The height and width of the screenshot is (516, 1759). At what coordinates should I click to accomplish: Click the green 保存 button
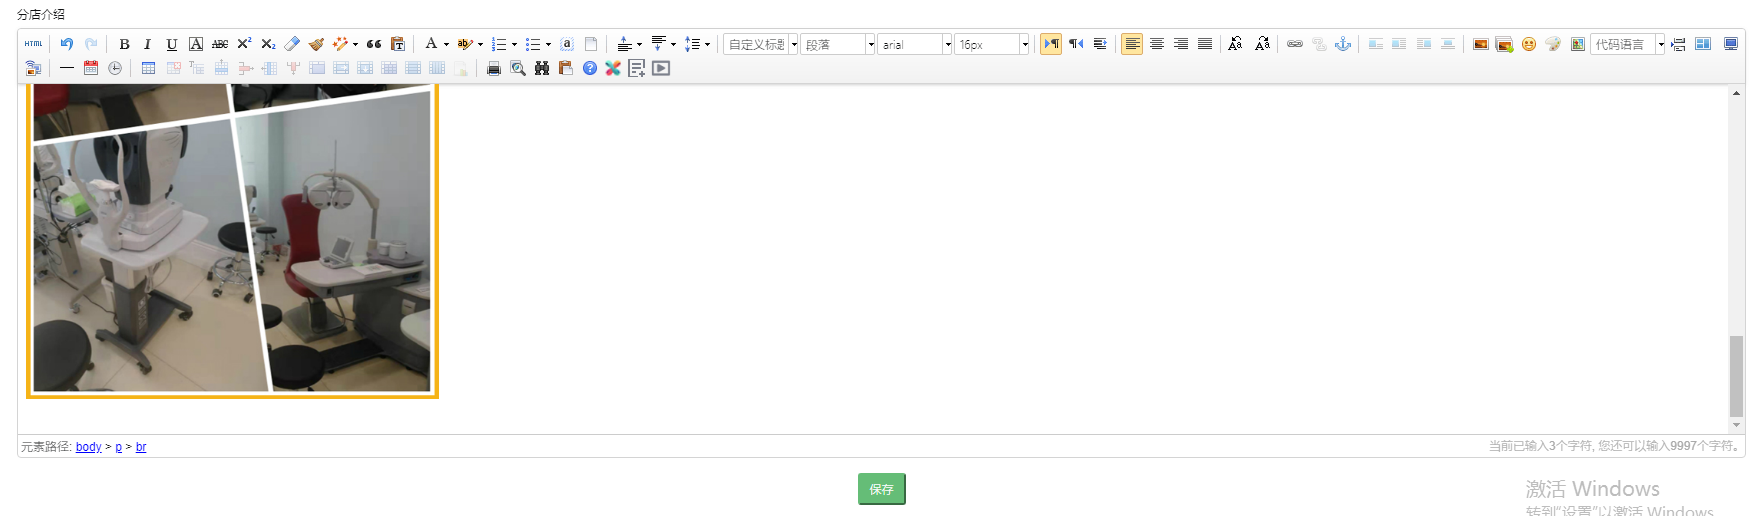(881, 489)
